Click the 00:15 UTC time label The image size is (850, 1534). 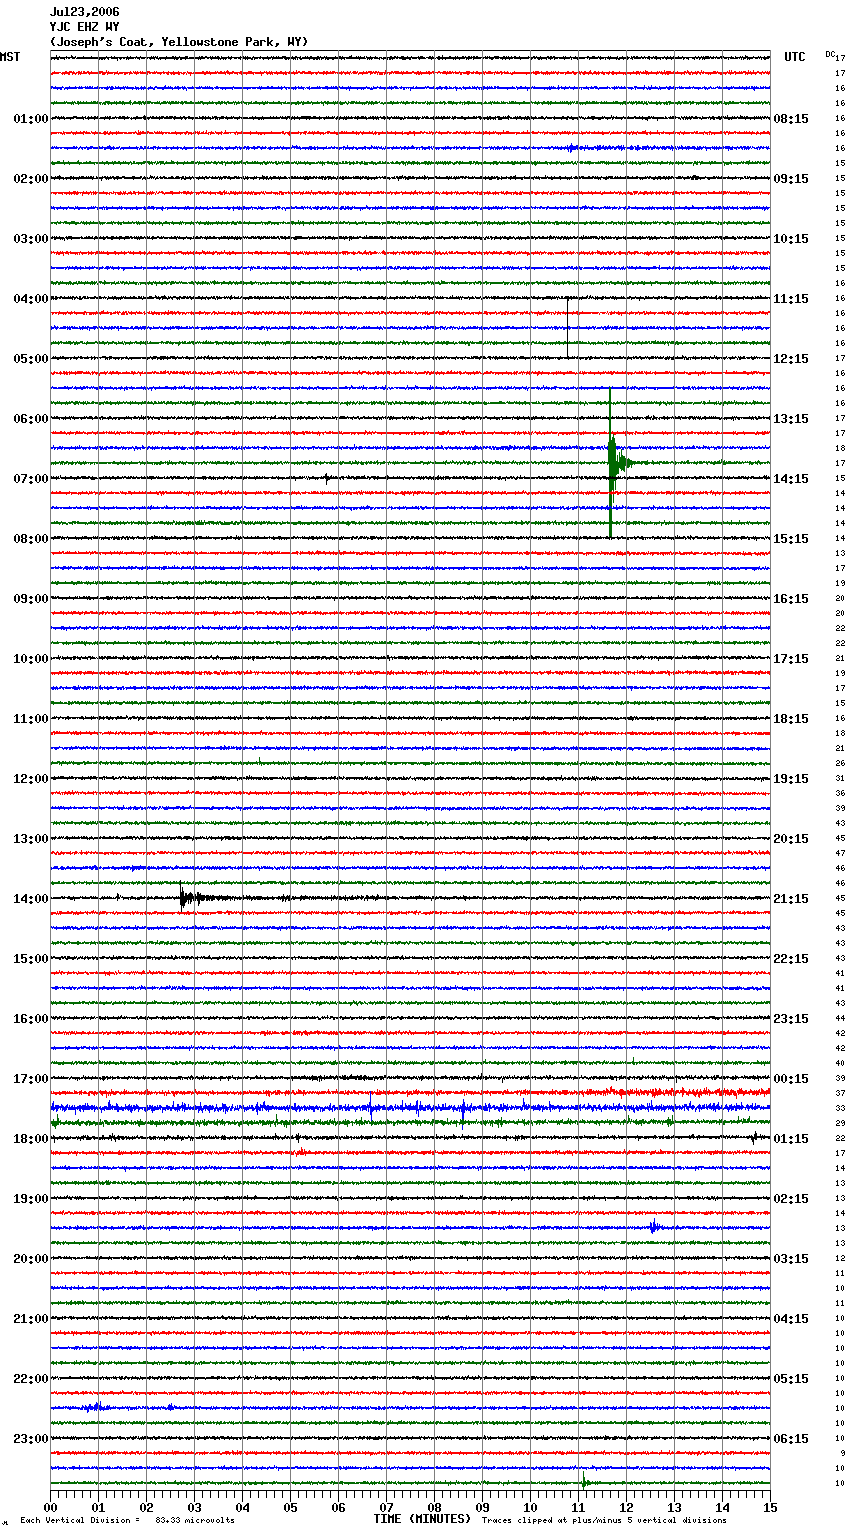click(791, 1079)
